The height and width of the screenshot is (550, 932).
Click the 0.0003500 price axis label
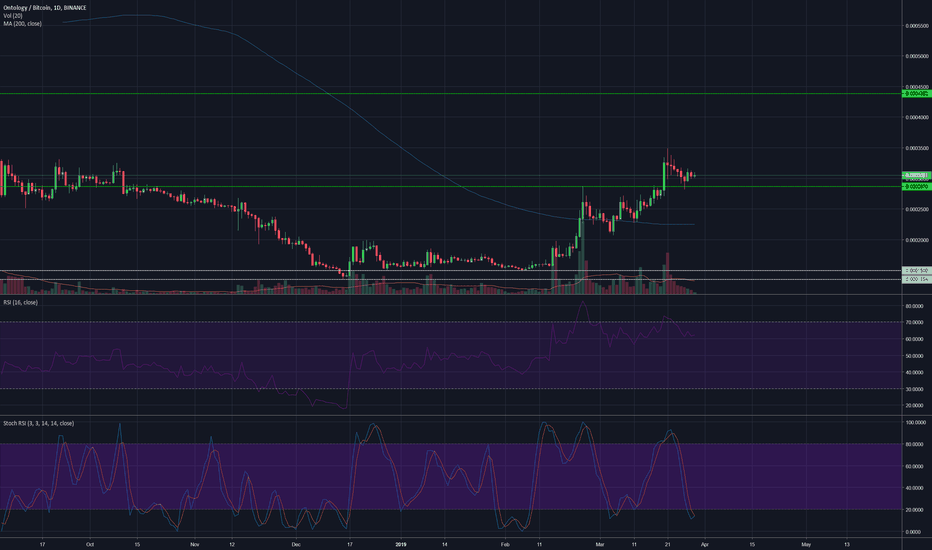[917, 148]
